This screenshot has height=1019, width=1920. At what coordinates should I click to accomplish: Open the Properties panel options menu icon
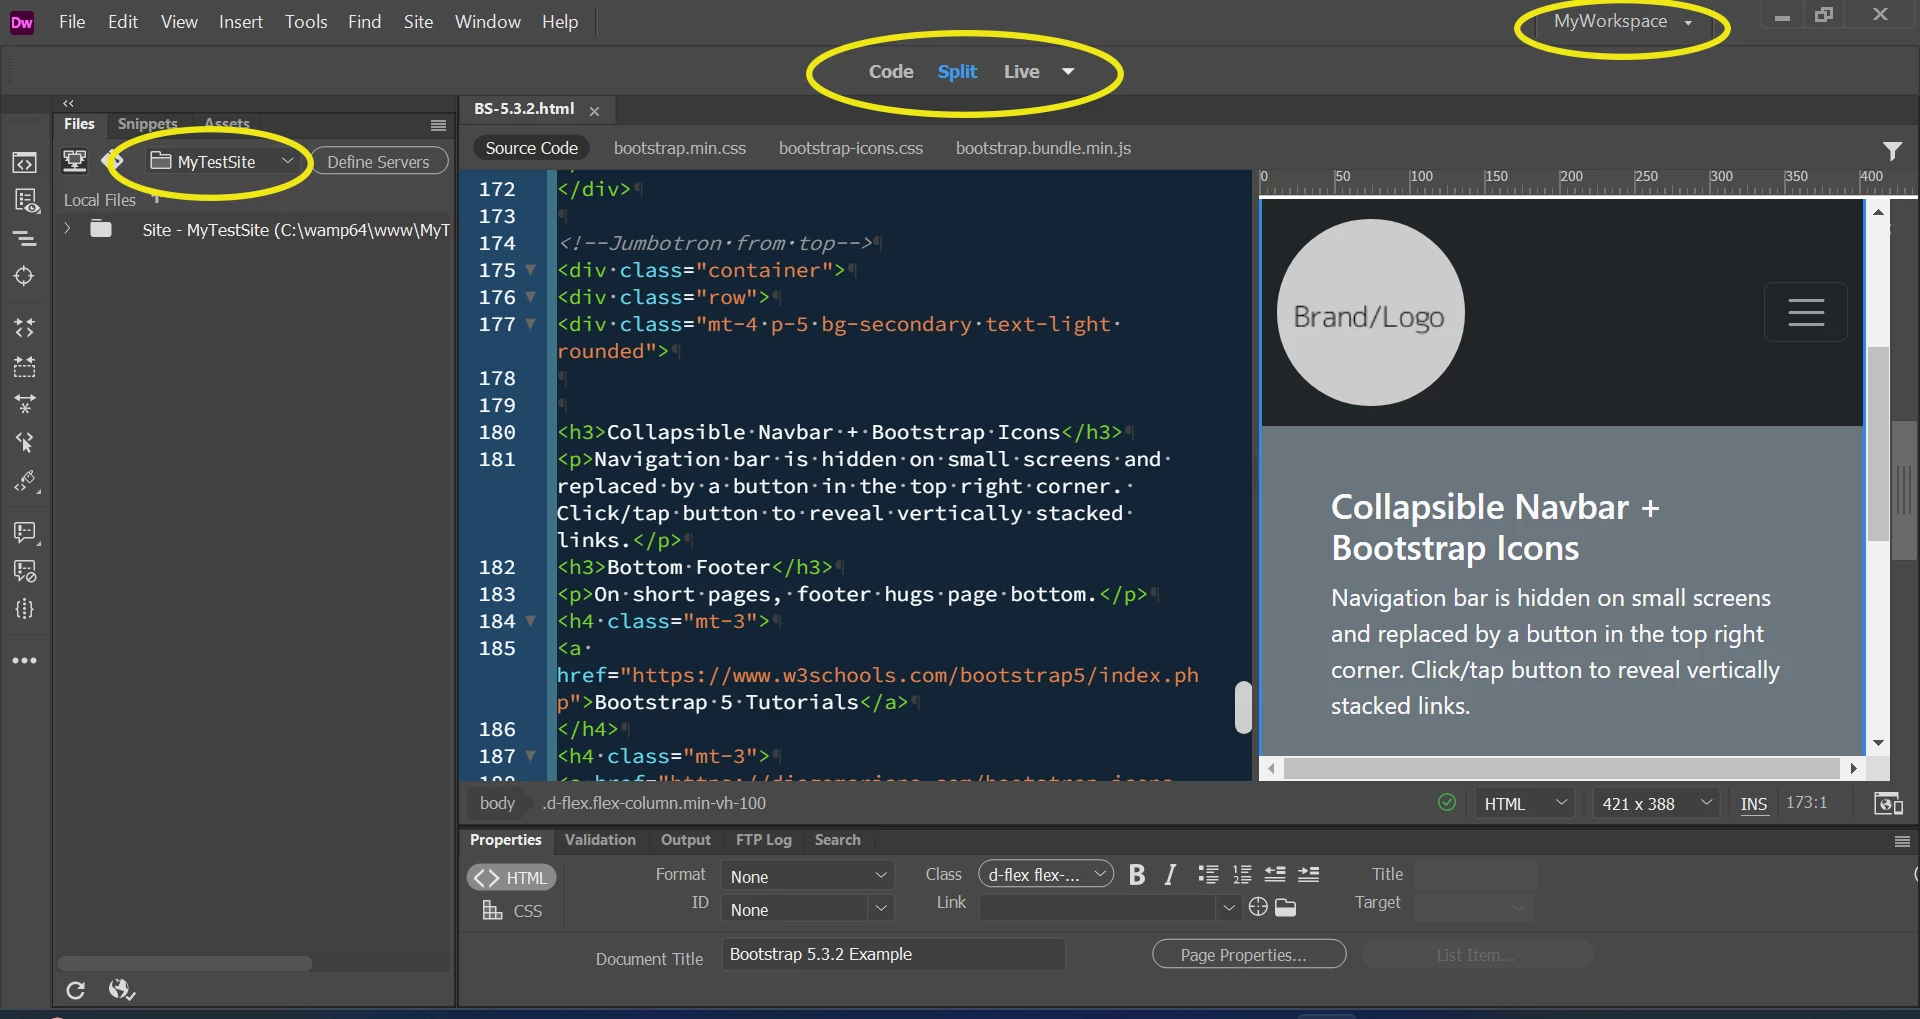point(1902,842)
